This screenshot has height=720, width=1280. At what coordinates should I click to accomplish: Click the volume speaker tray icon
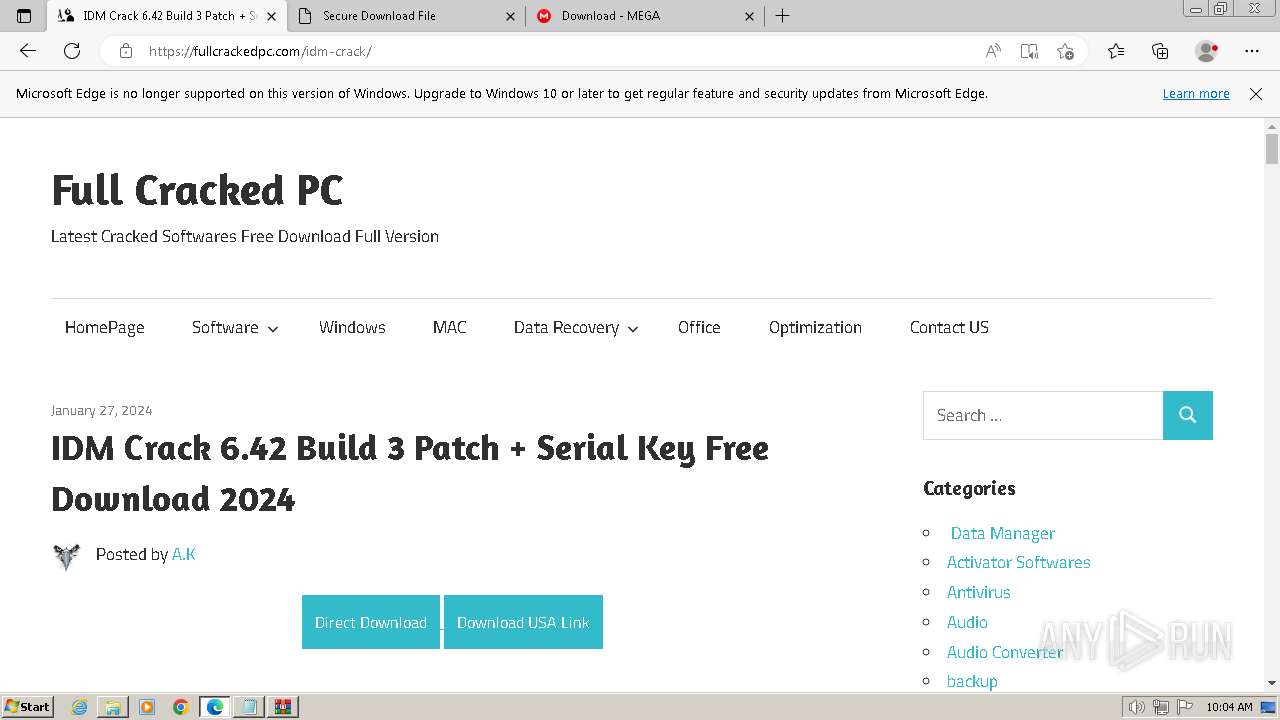[1137, 707]
